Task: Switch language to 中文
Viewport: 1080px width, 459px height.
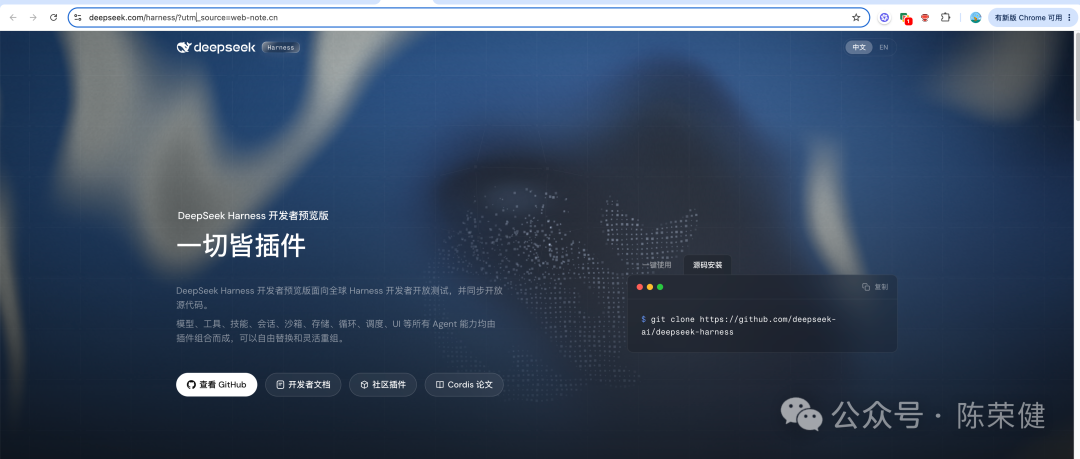Action: (x=859, y=48)
